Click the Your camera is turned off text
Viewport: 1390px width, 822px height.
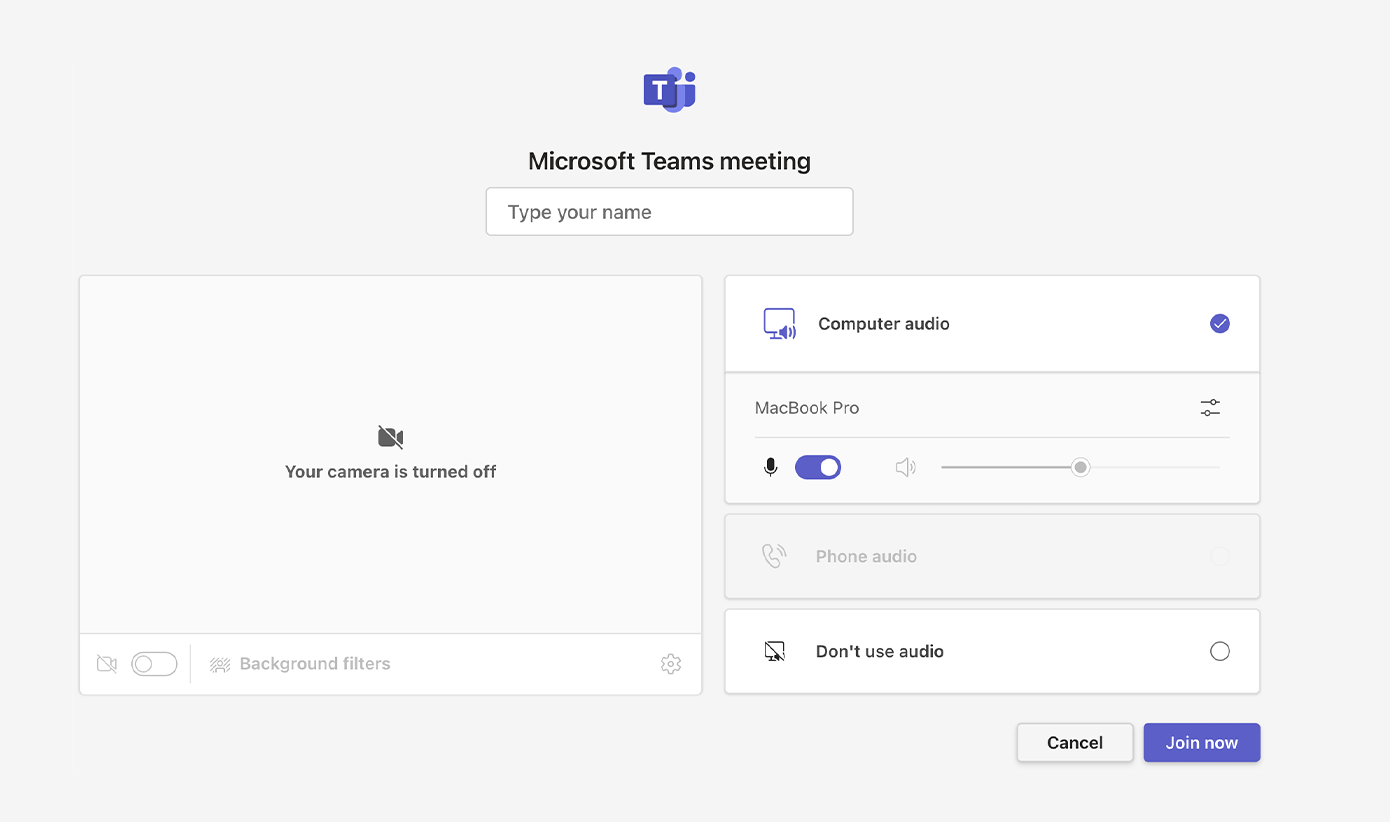pos(390,472)
